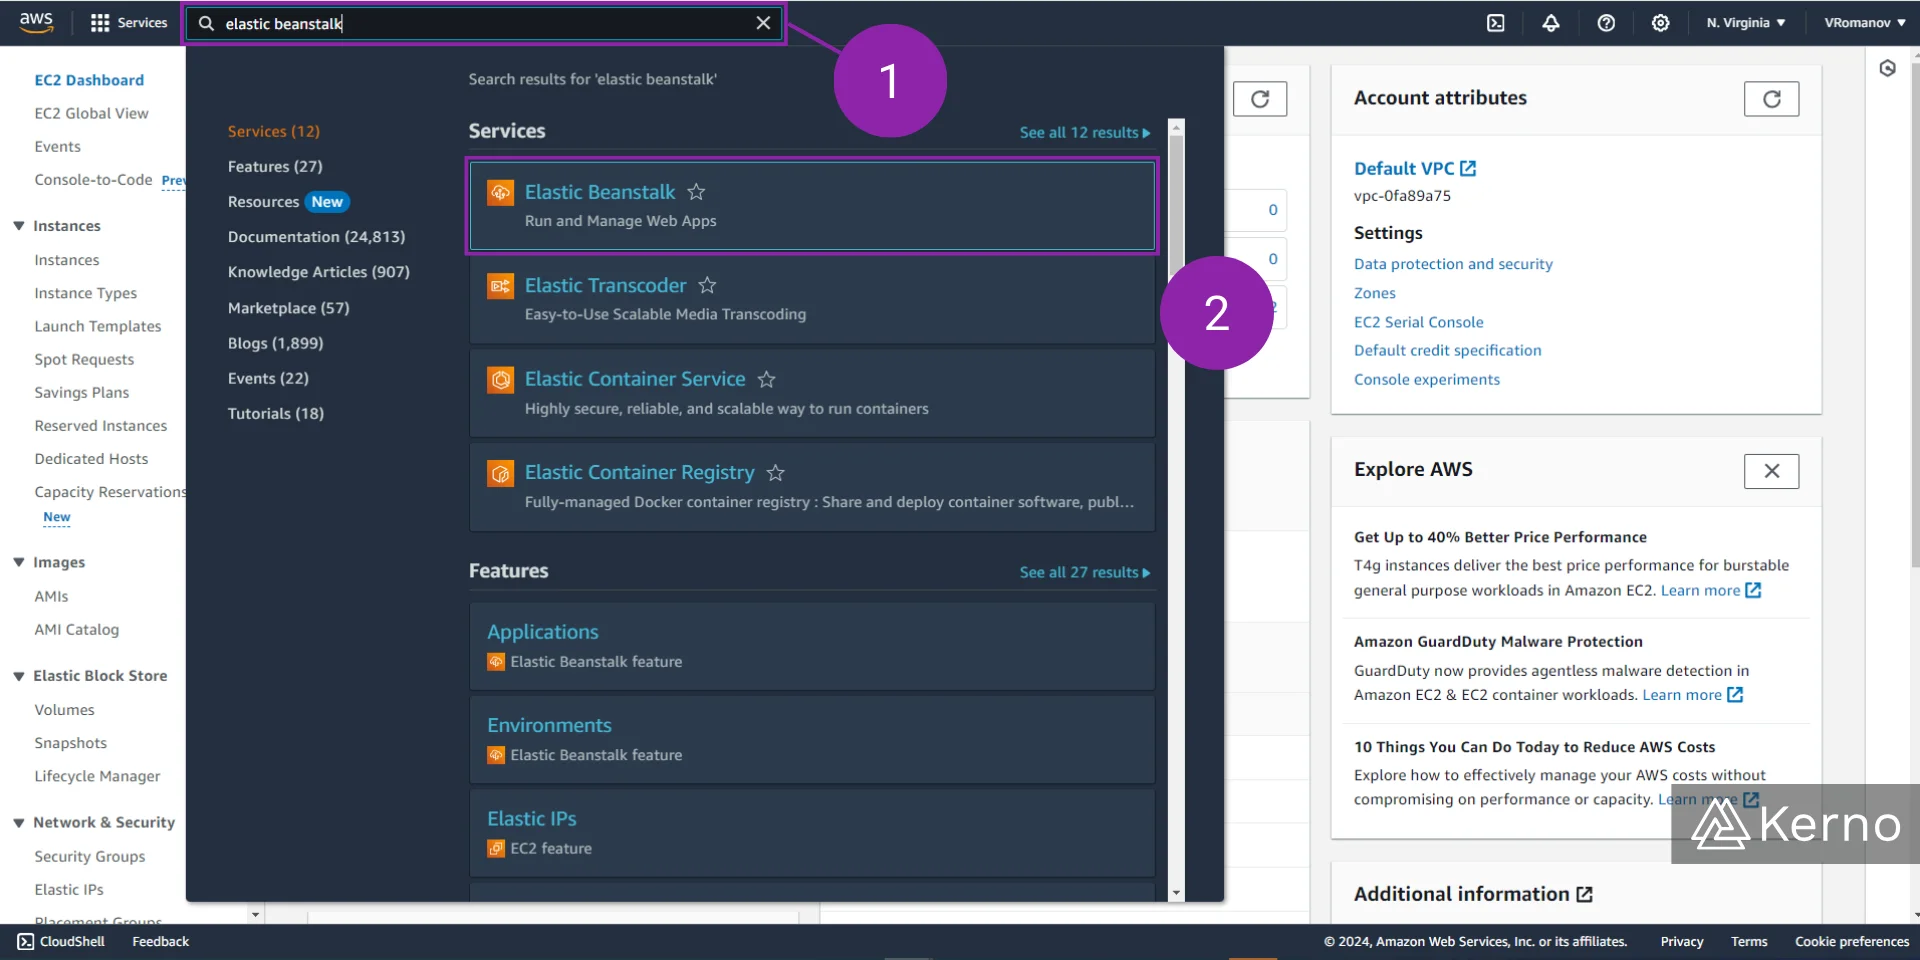The image size is (1920, 960).
Task: Collapse the Network & Security section
Action: pos(19,822)
